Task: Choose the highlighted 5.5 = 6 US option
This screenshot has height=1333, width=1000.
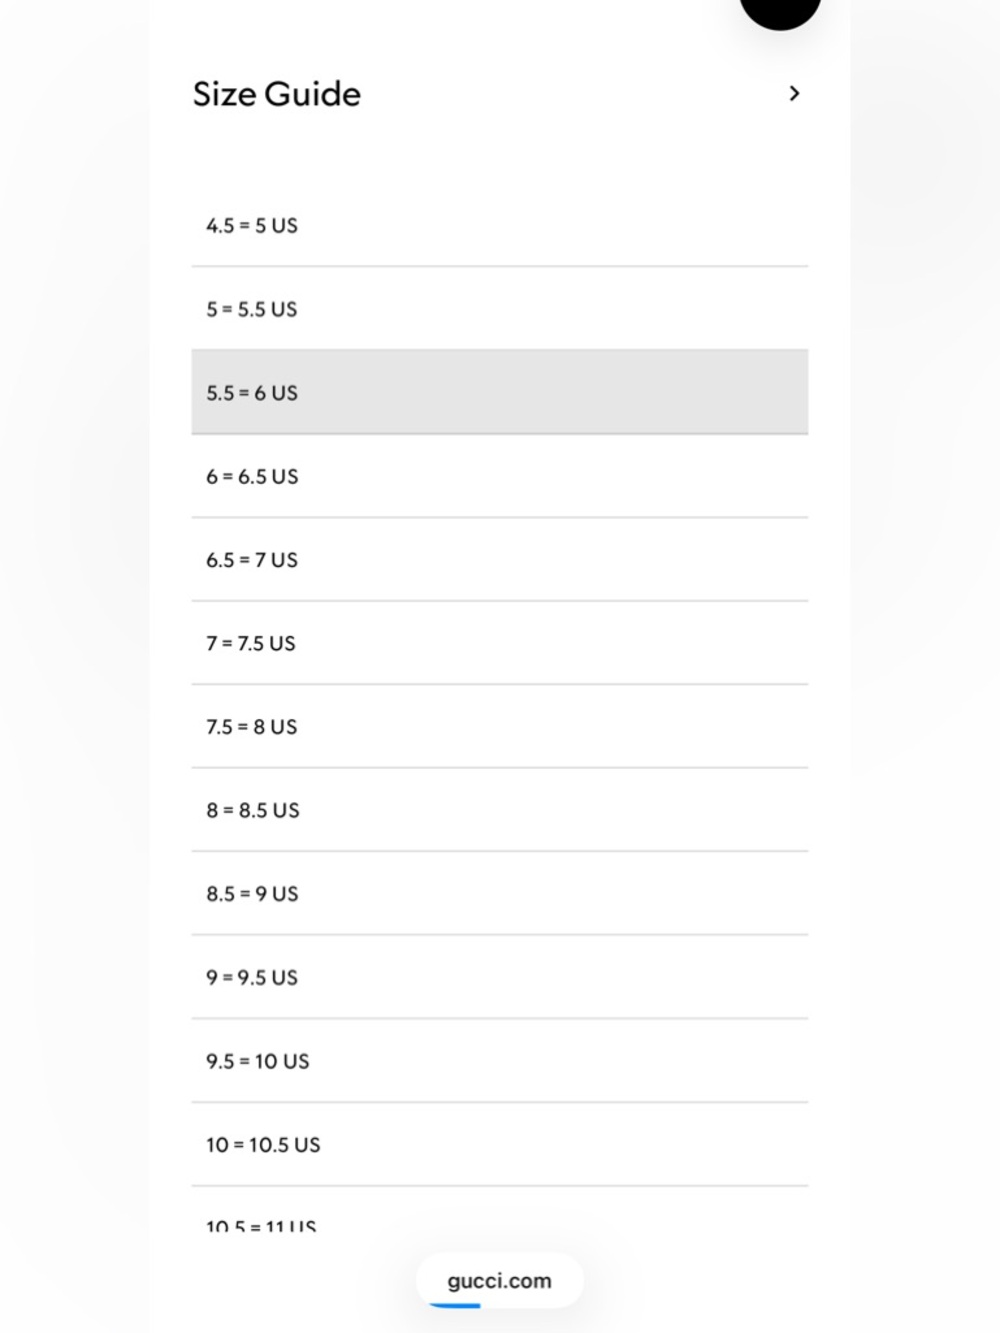Action: tap(500, 392)
